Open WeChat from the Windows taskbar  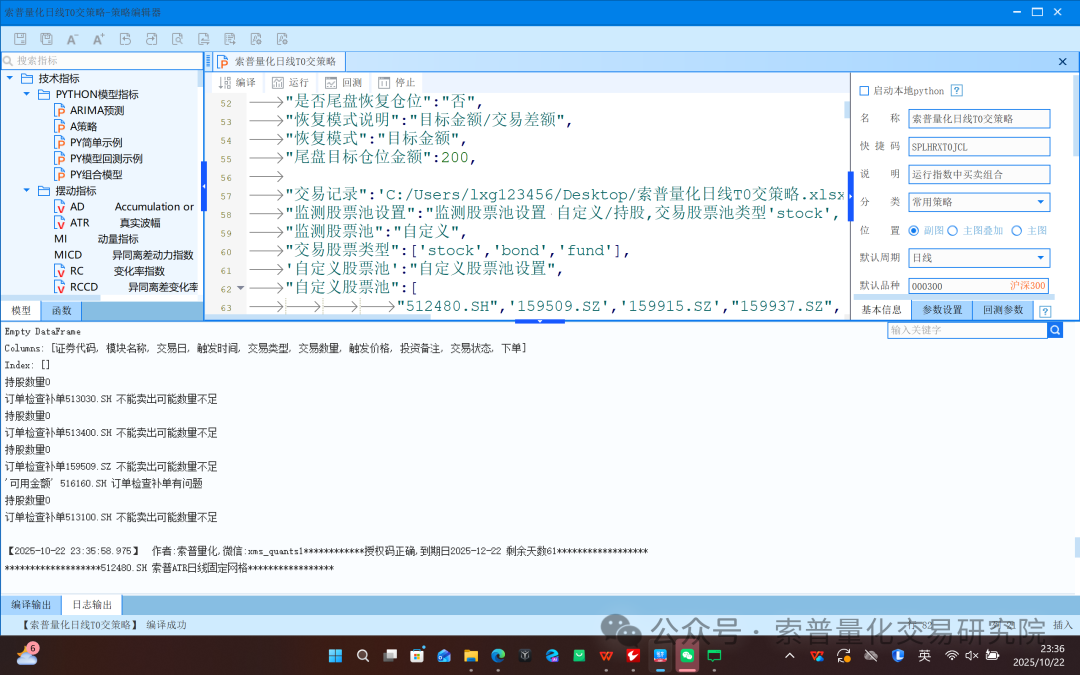[x=686, y=657]
